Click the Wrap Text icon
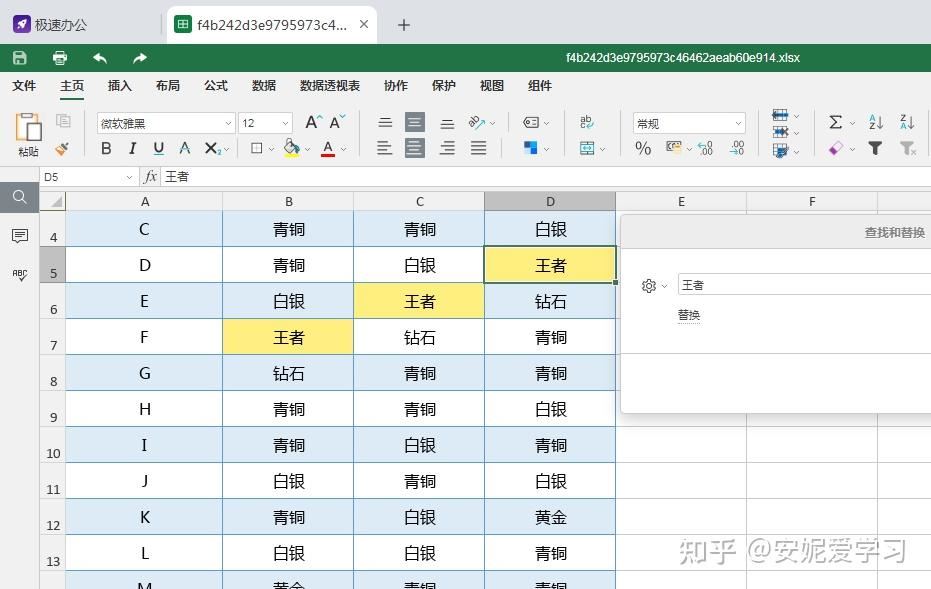 (587, 122)
